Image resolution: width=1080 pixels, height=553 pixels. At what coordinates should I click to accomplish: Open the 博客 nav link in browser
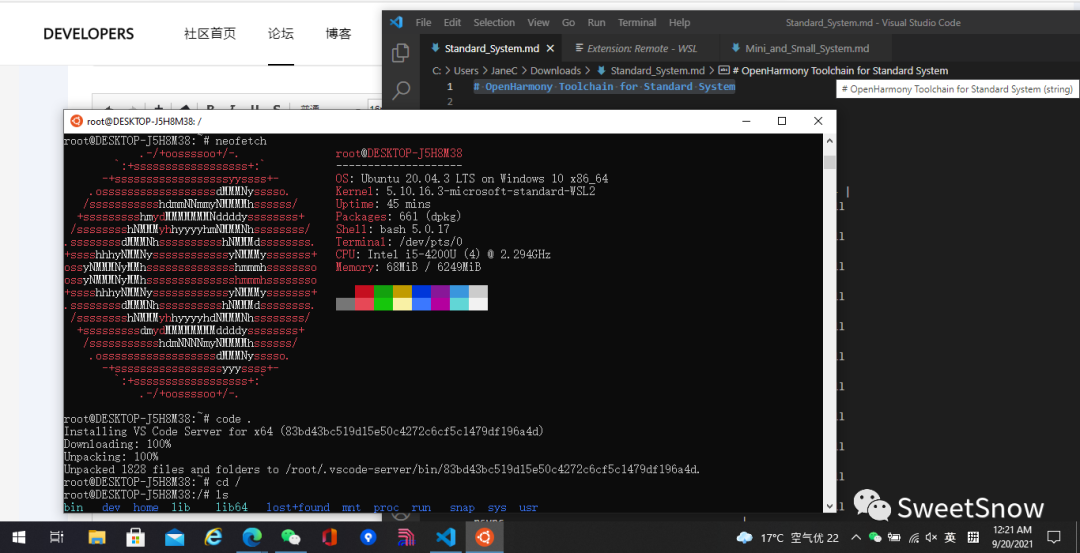pos(338,33)
